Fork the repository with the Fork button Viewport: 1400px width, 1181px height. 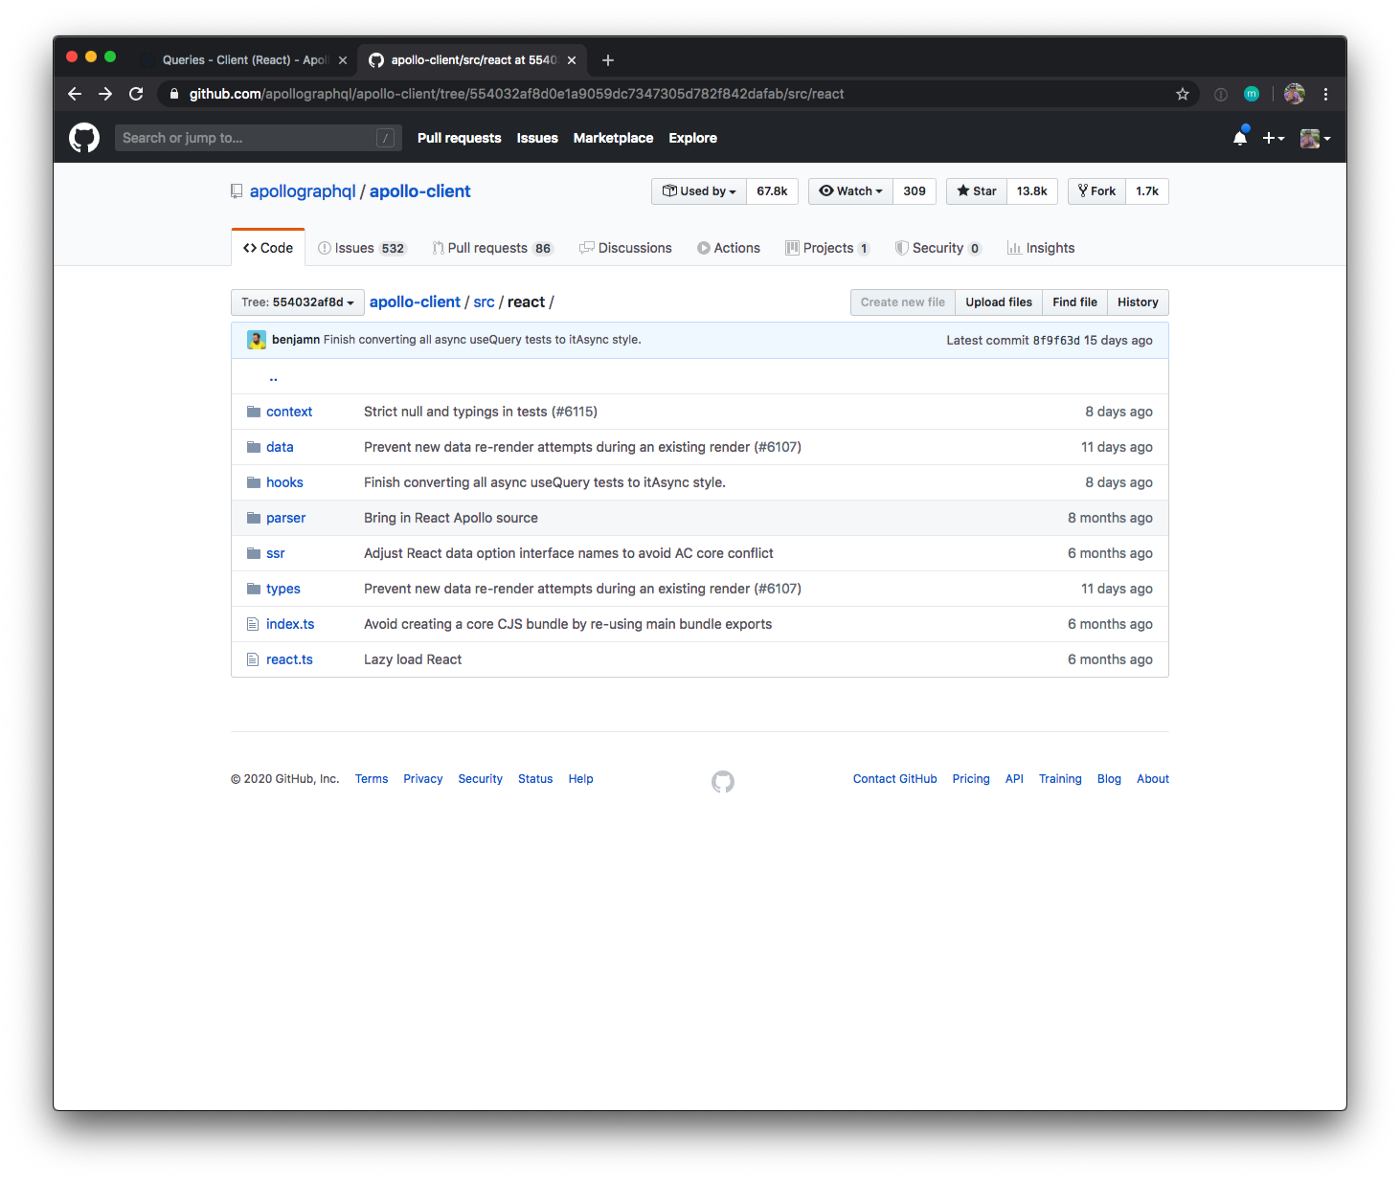(x=1097, y=191)
